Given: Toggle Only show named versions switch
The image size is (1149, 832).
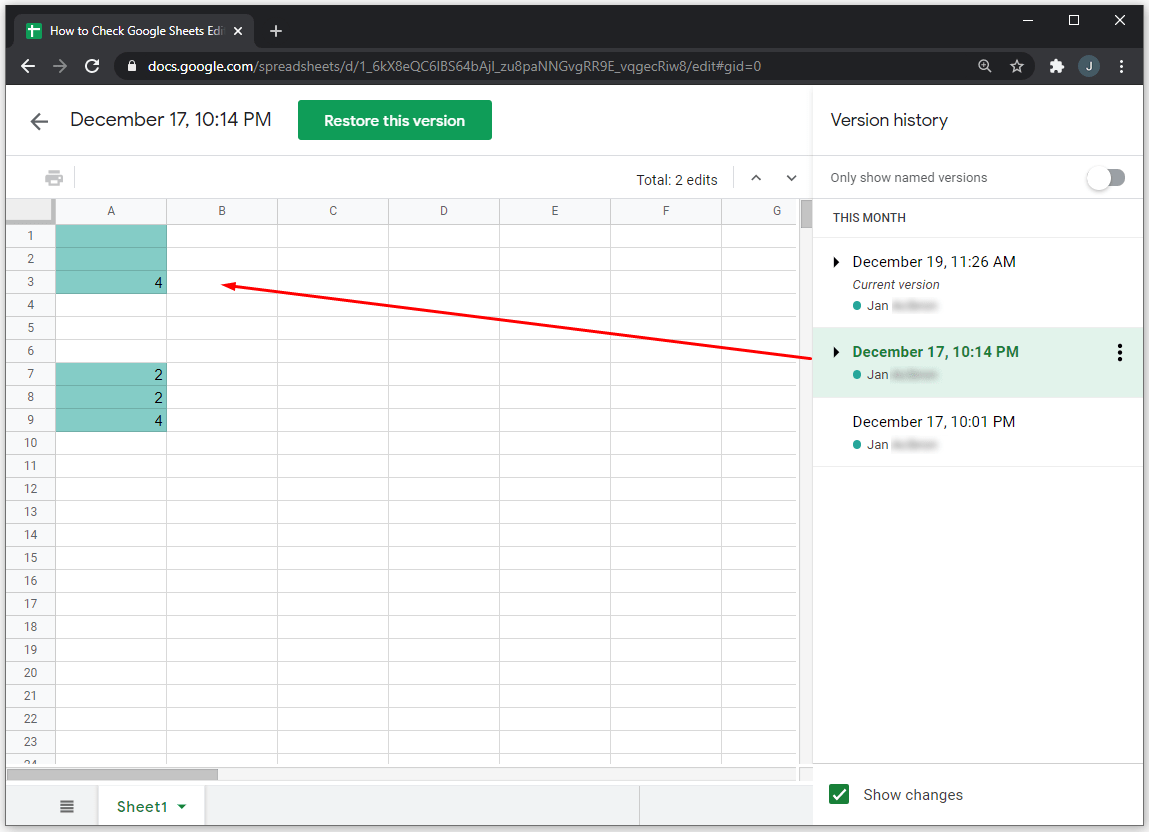Looking at the screenshot, I should tap(1106, 178).
